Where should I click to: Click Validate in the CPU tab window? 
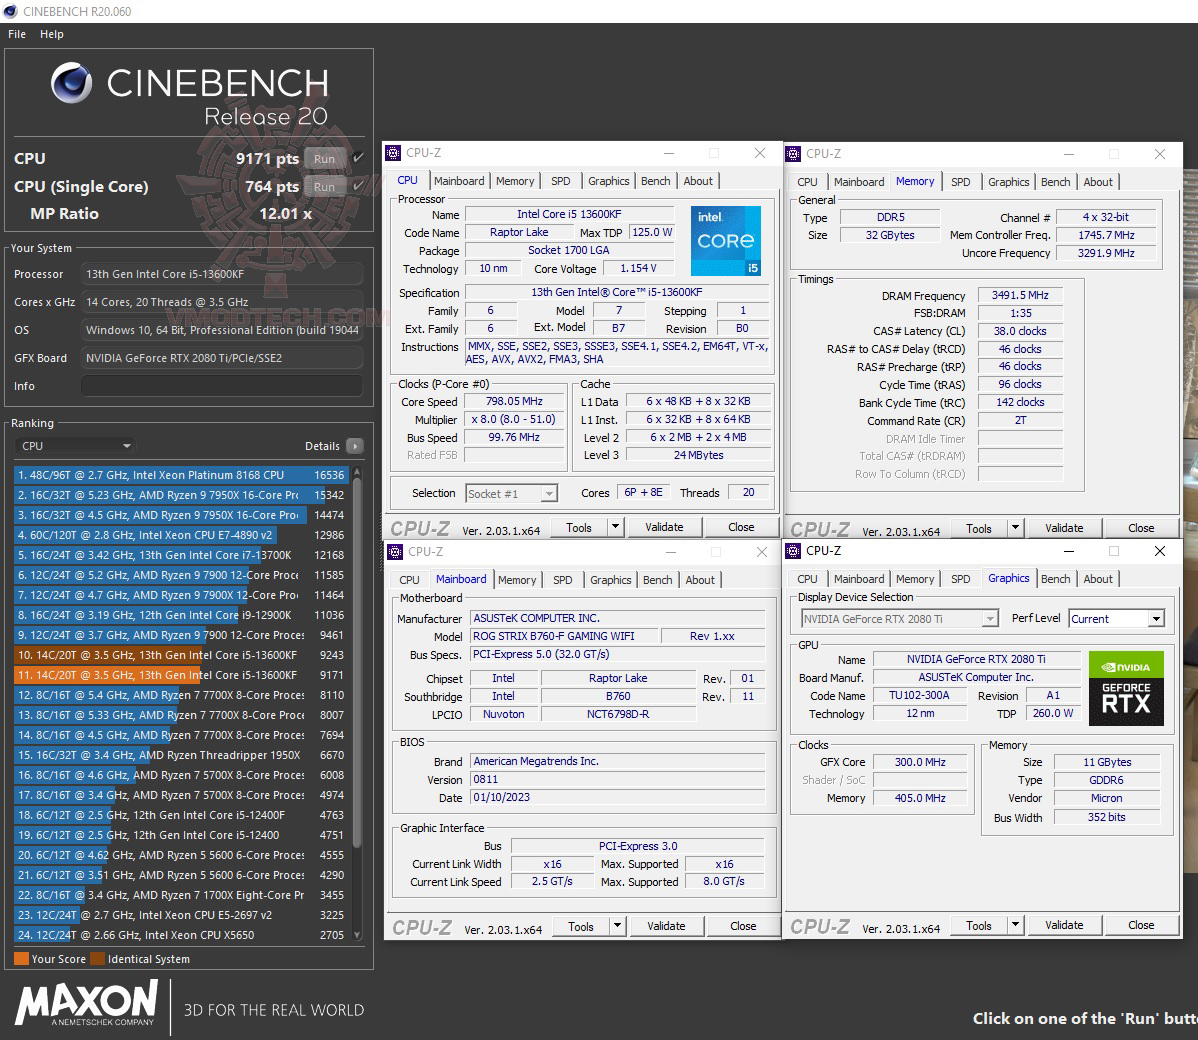coord(665,527)
